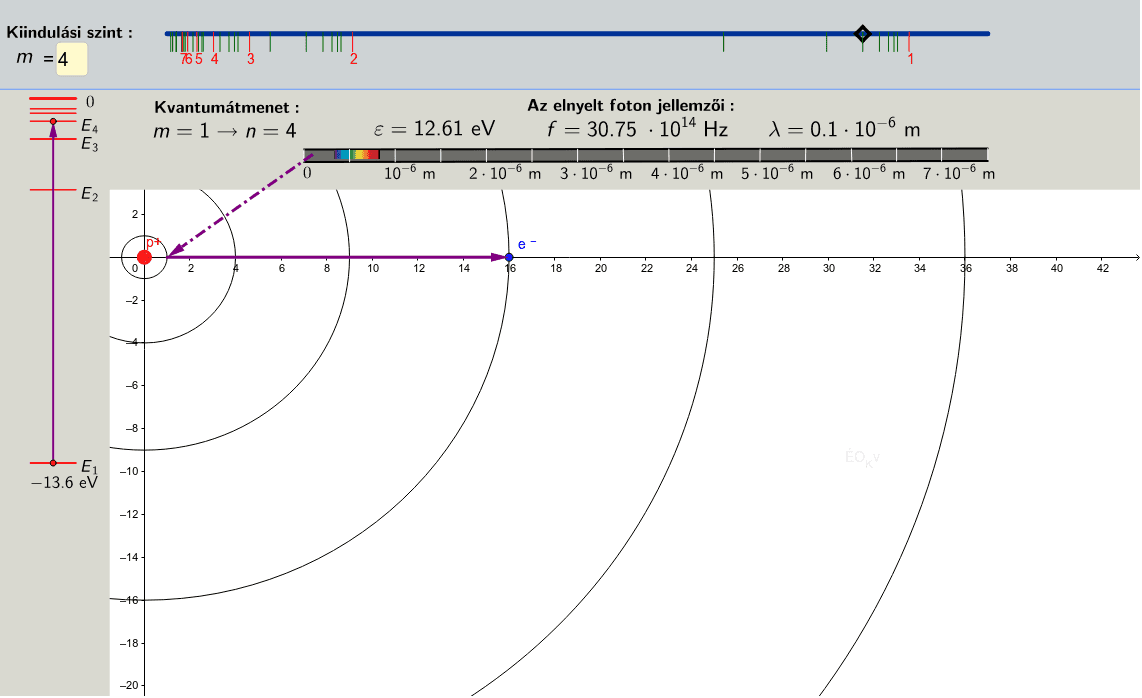Screen dimensions: 1142x698
Task: Click the '−13.6 eV' energy label
Action: pyautogui.click(x=64, y=483)
